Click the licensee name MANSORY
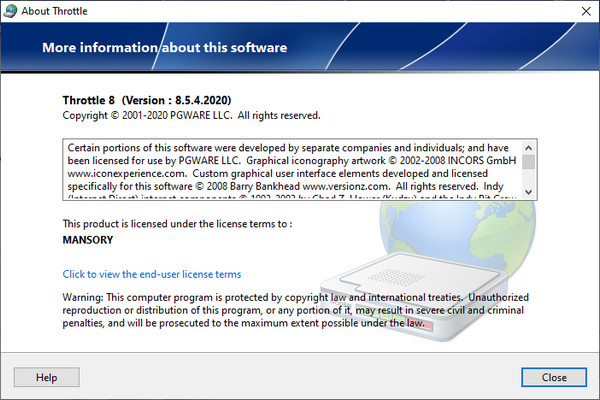This screenshot has width=600, height=400. (89, 240)
